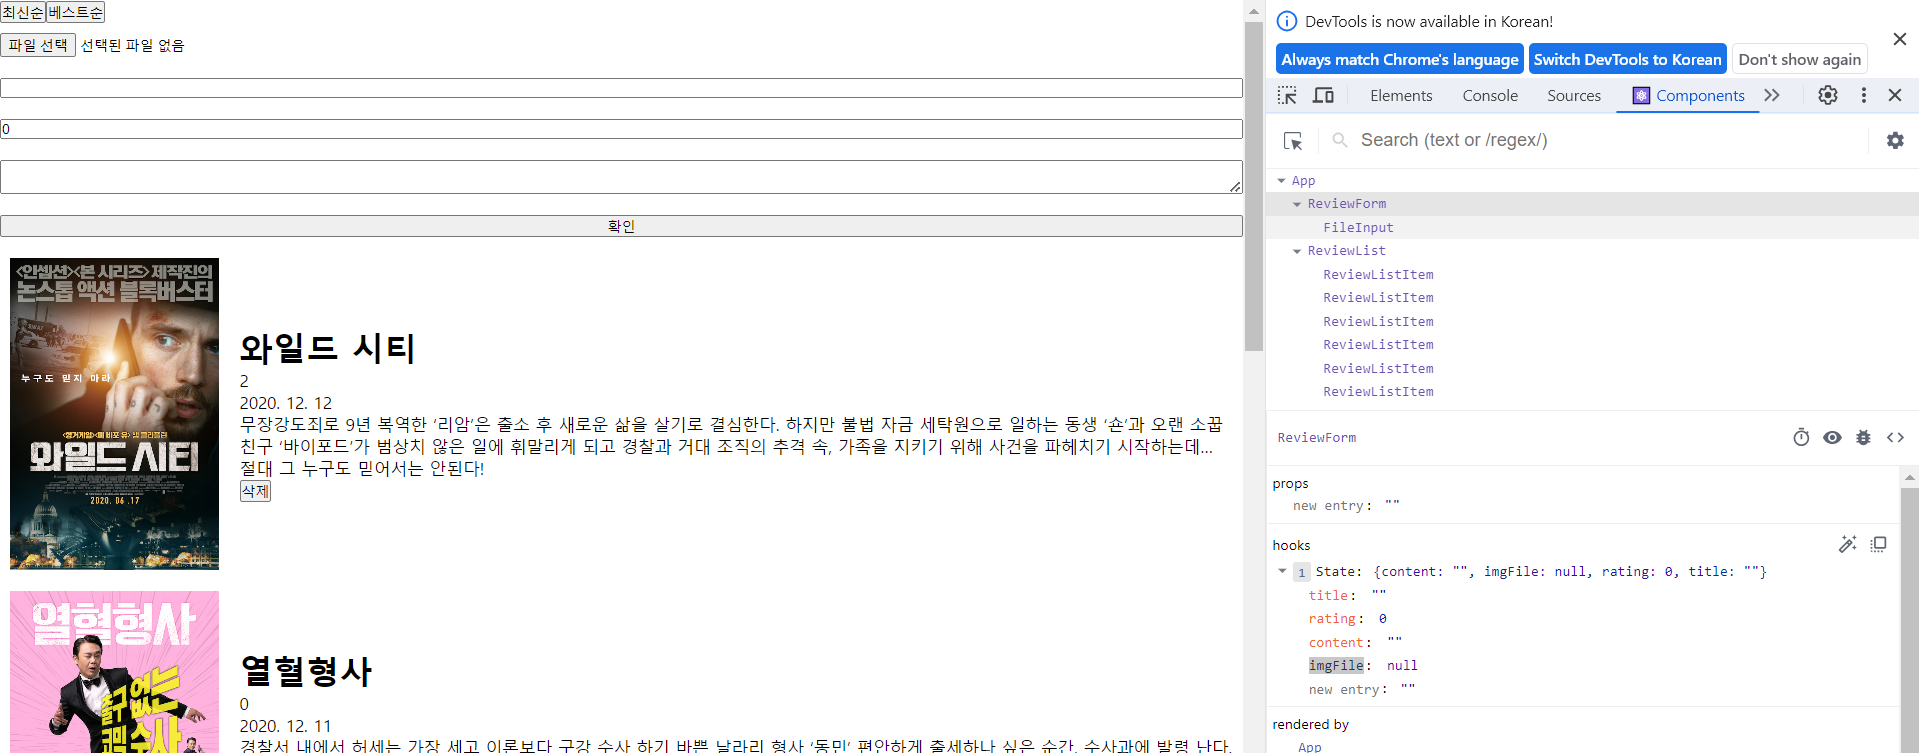Switch to the Console tab

click(1490, 96)
